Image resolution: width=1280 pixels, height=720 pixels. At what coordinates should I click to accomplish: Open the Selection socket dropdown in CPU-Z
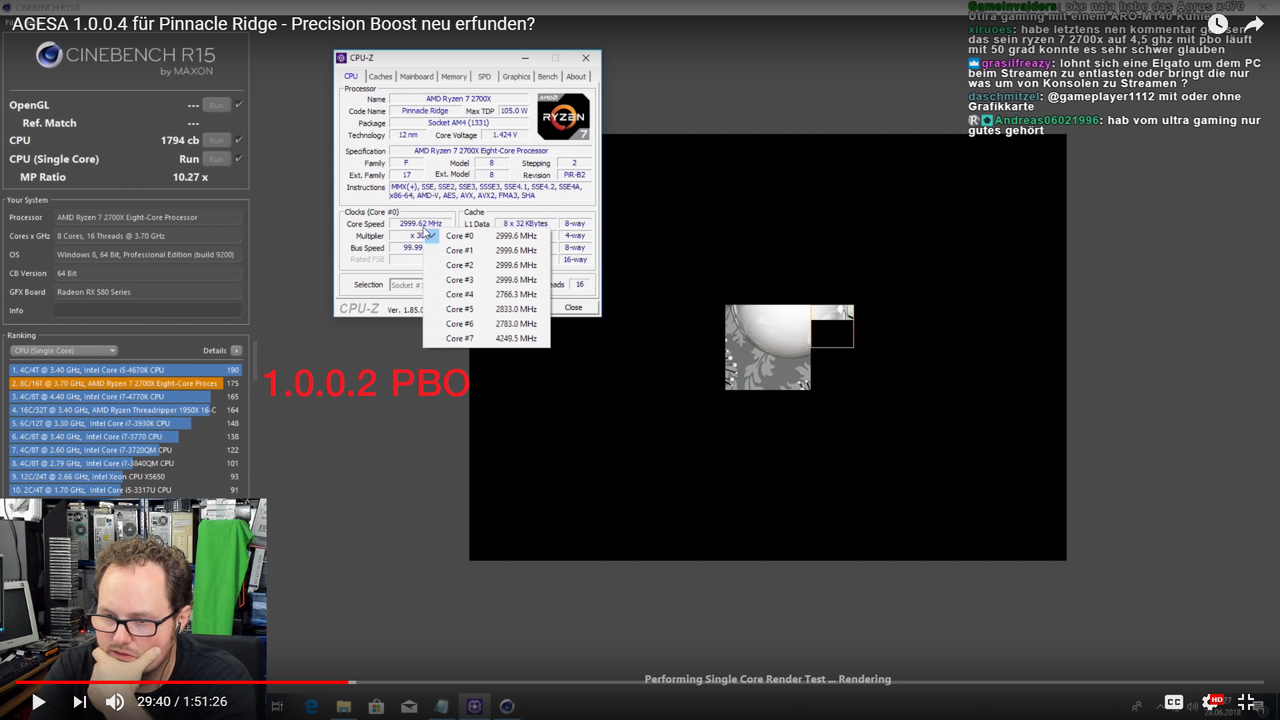[405, 285]
